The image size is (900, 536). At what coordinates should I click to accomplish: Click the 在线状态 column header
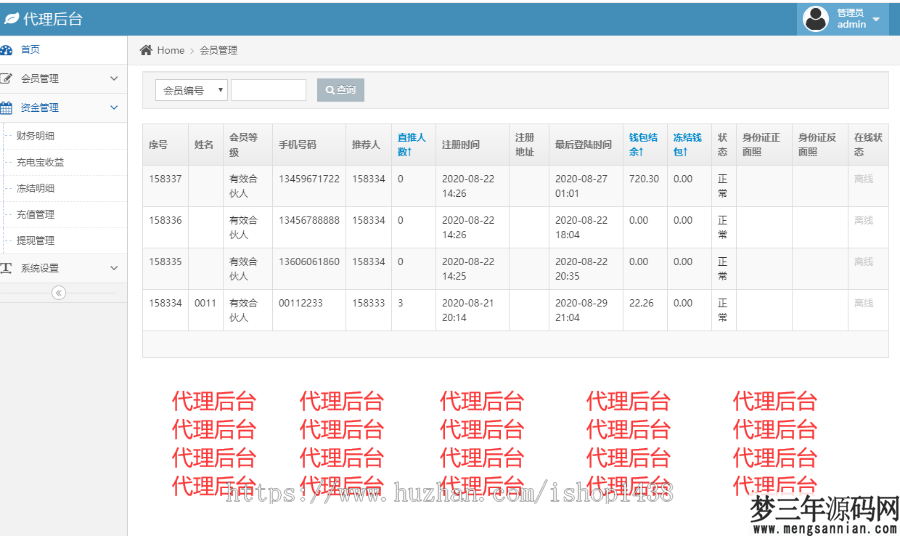point(868,145)
